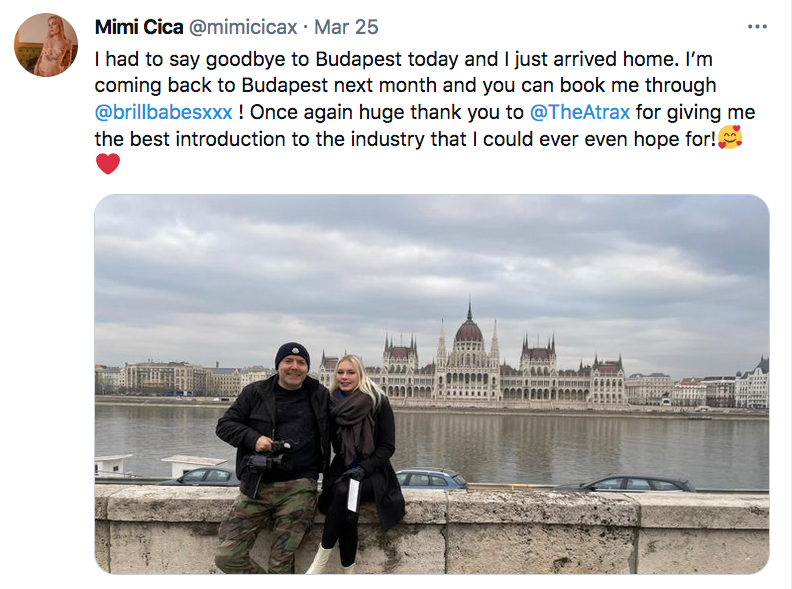Screen dimensions: 792x589
Task: Click the woman wearing the scarf
Action: pos(360,440)
